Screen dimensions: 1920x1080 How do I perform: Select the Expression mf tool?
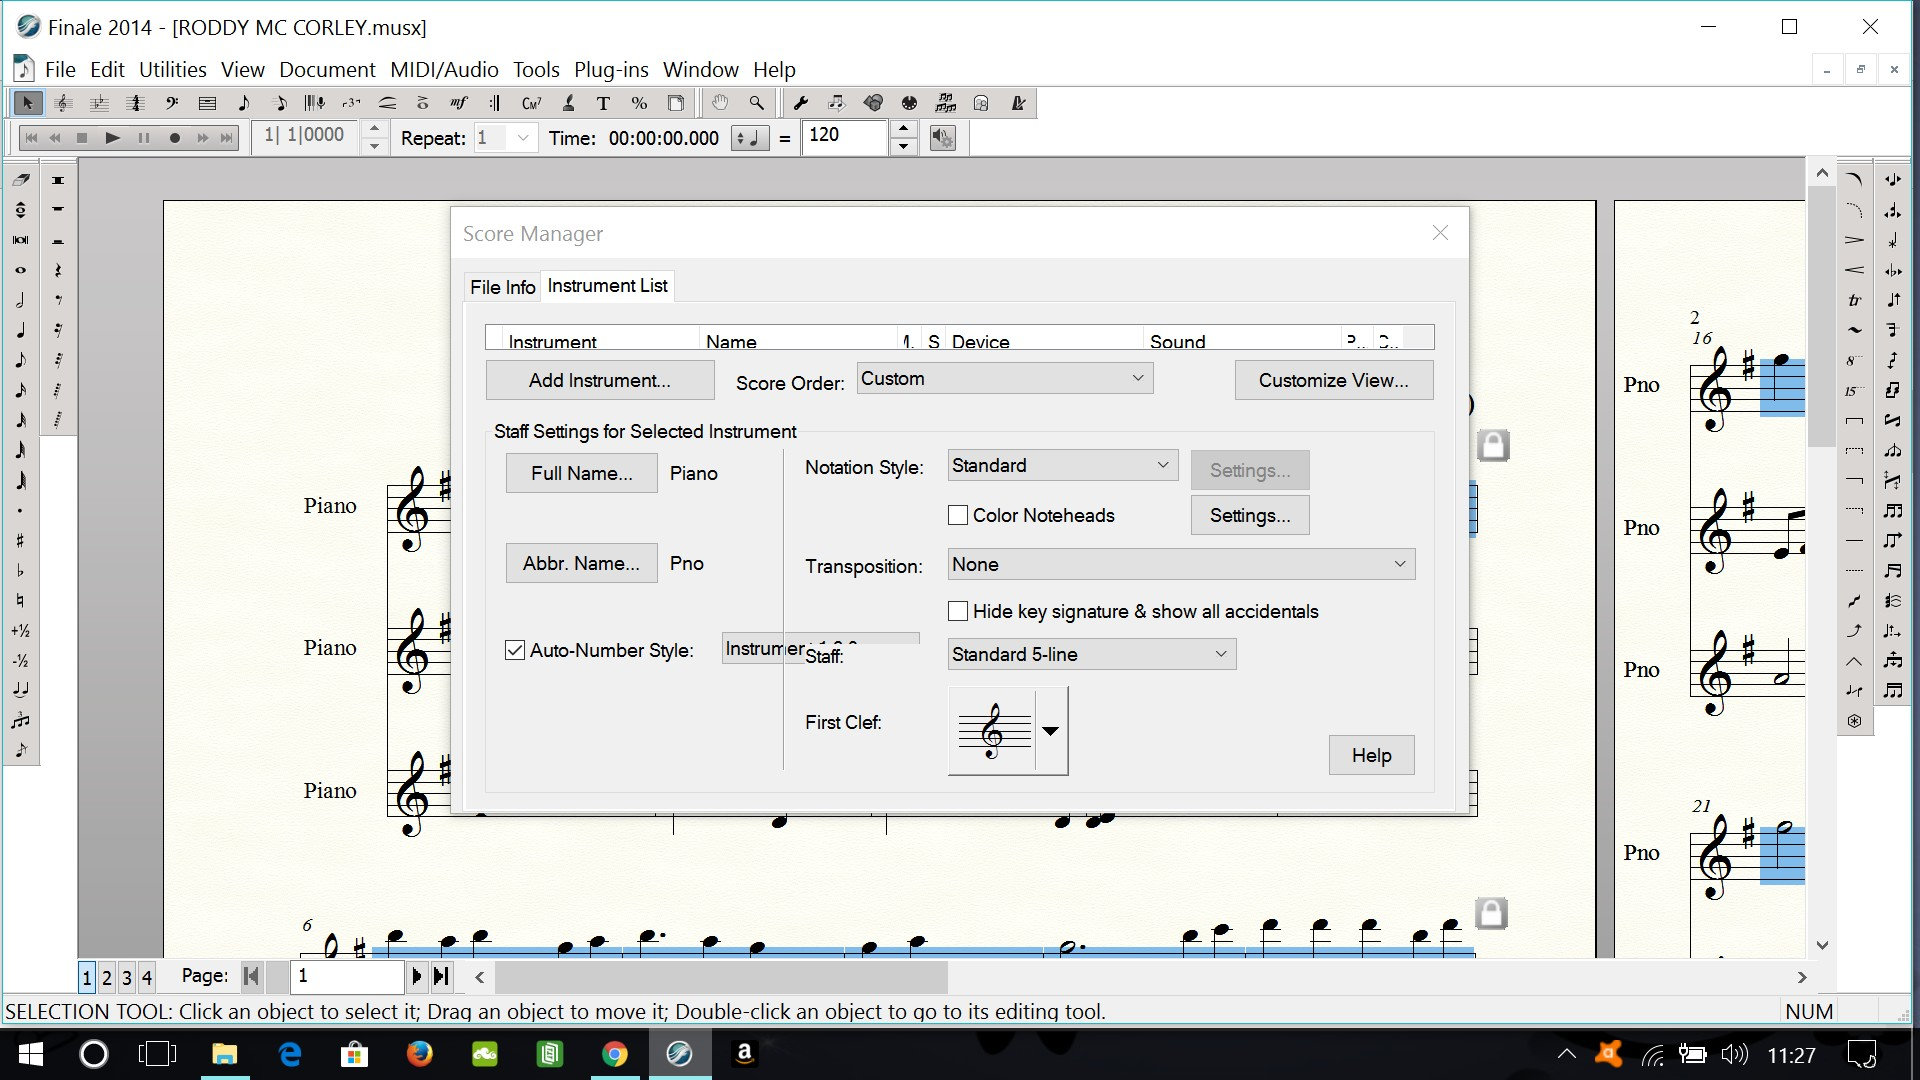coord(459,103)
